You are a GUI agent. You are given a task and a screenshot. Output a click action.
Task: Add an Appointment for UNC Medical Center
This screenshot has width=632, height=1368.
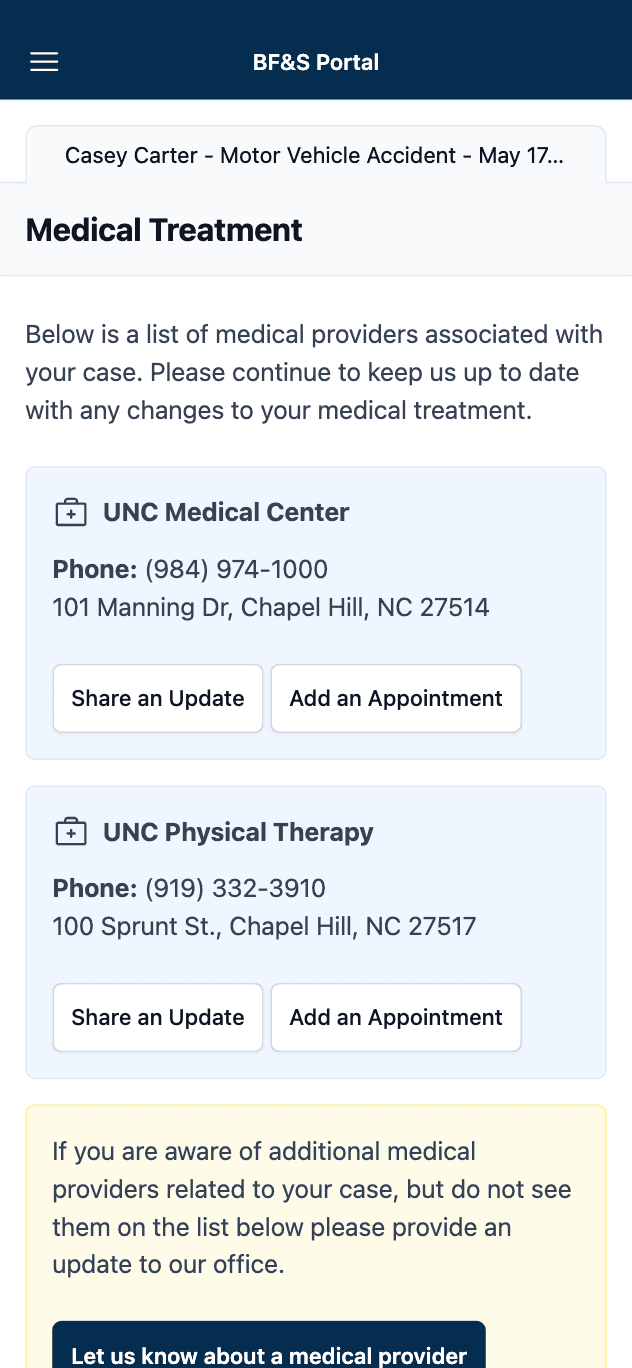click(x=396, y=698)
